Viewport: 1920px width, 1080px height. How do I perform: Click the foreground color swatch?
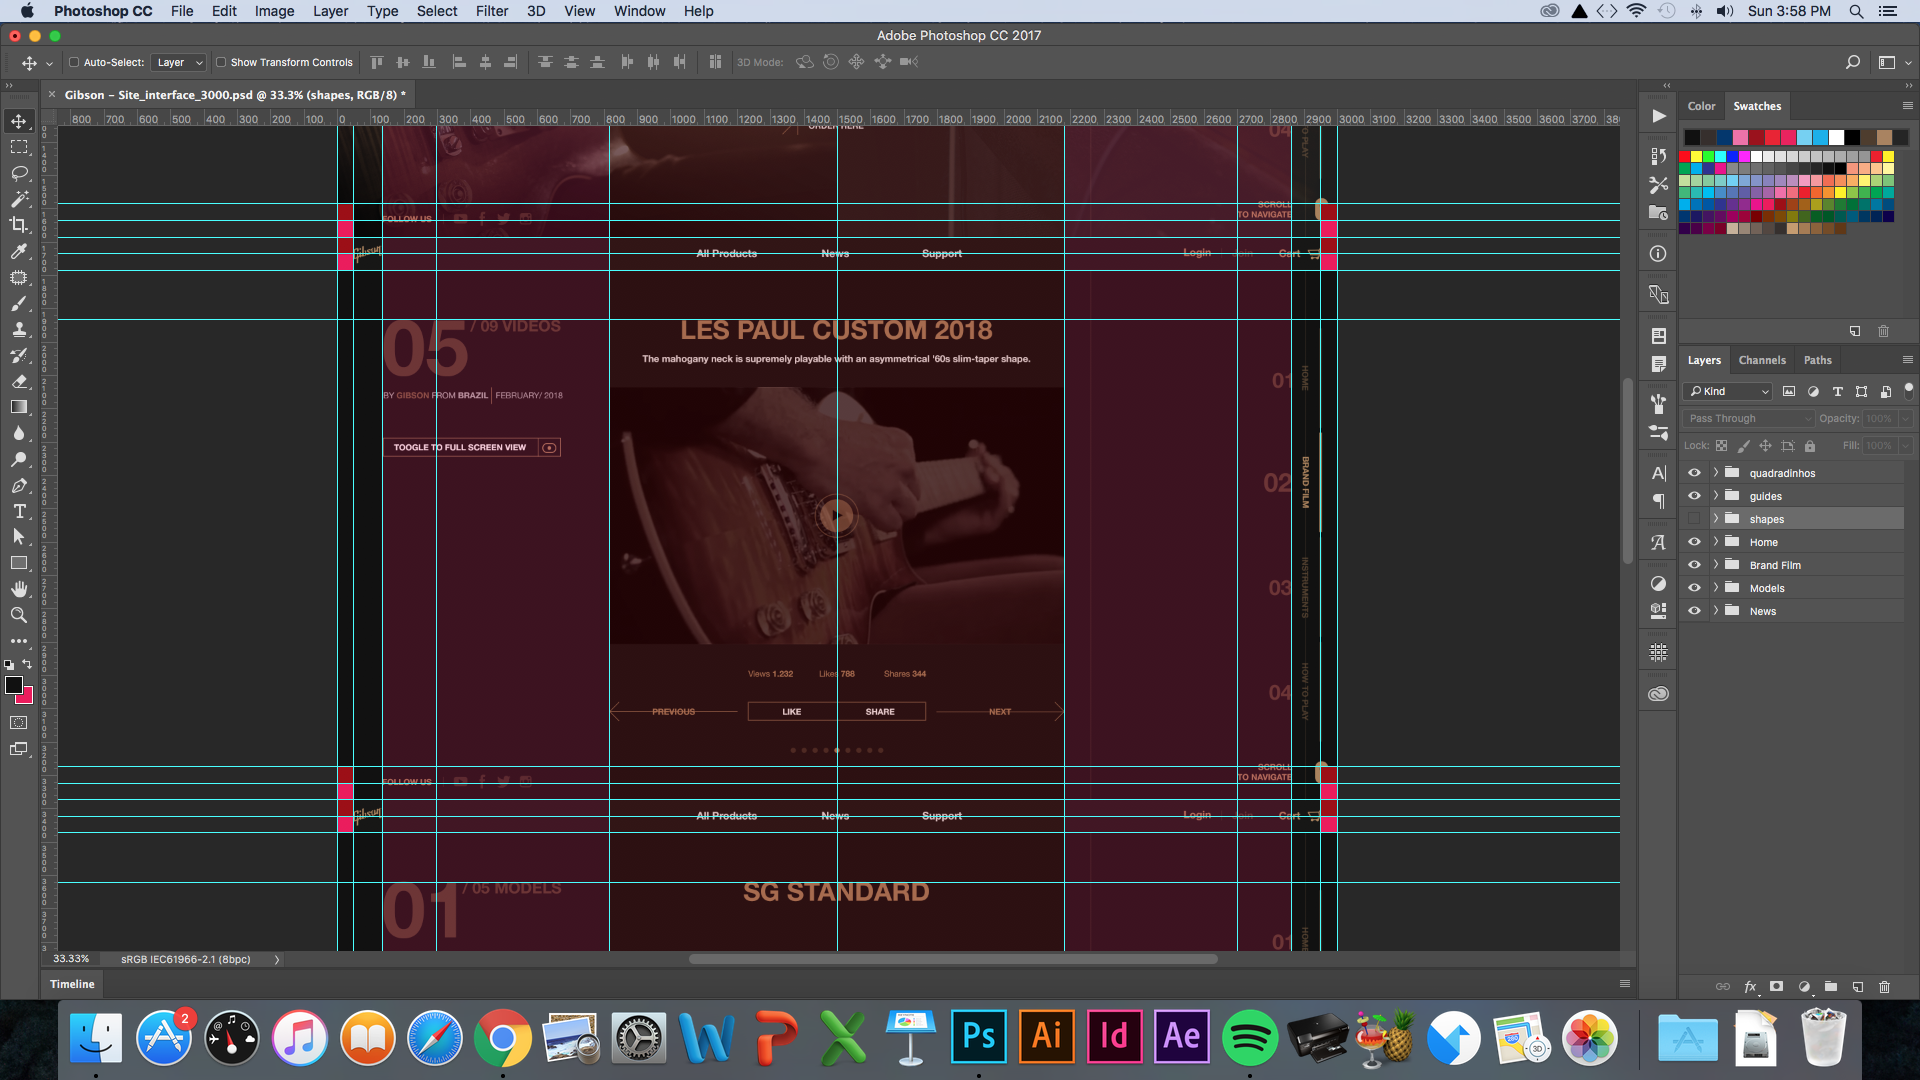[14, 685]
